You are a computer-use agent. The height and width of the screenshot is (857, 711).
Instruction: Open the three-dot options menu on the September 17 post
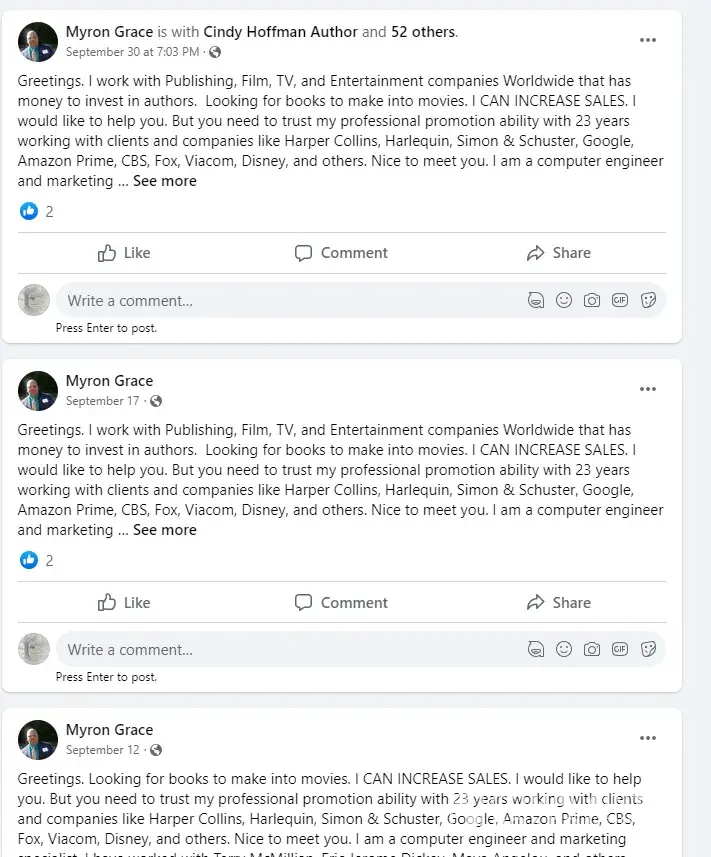(648, 389)
